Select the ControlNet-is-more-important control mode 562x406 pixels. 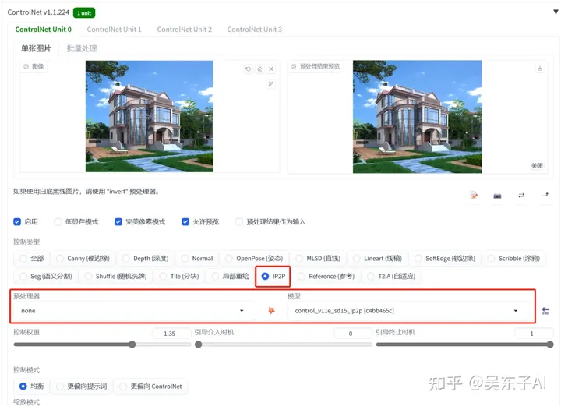[x=151, y=386]
